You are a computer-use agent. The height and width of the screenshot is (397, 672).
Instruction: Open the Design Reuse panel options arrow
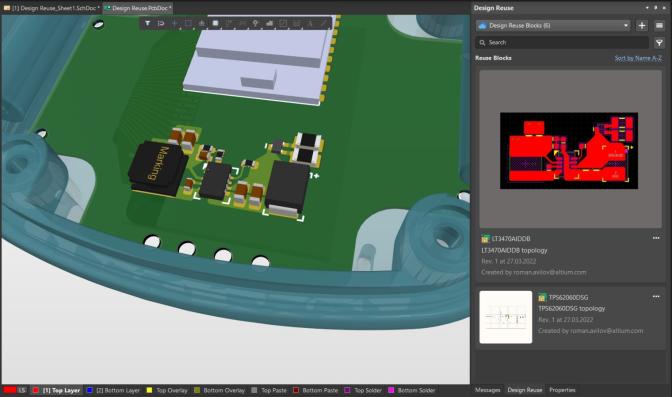click(x=647, y=8)
